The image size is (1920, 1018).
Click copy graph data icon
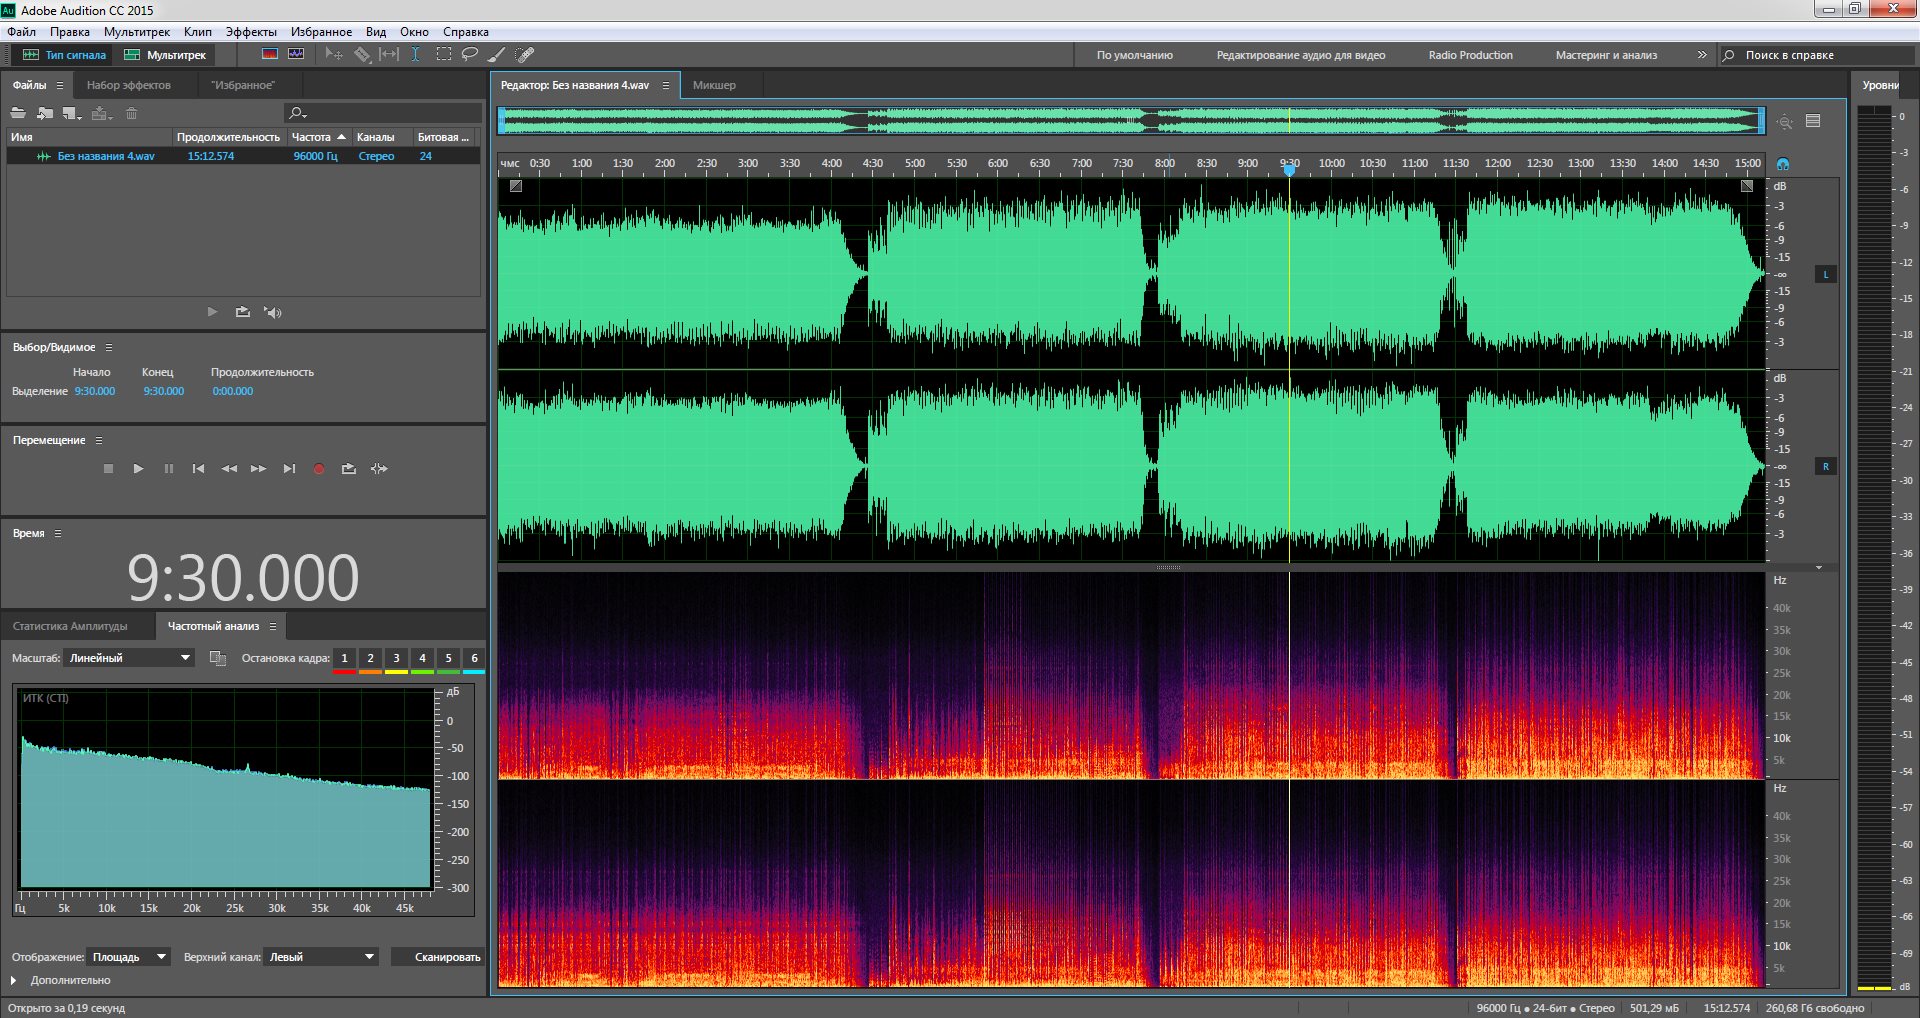coord(217,658)
